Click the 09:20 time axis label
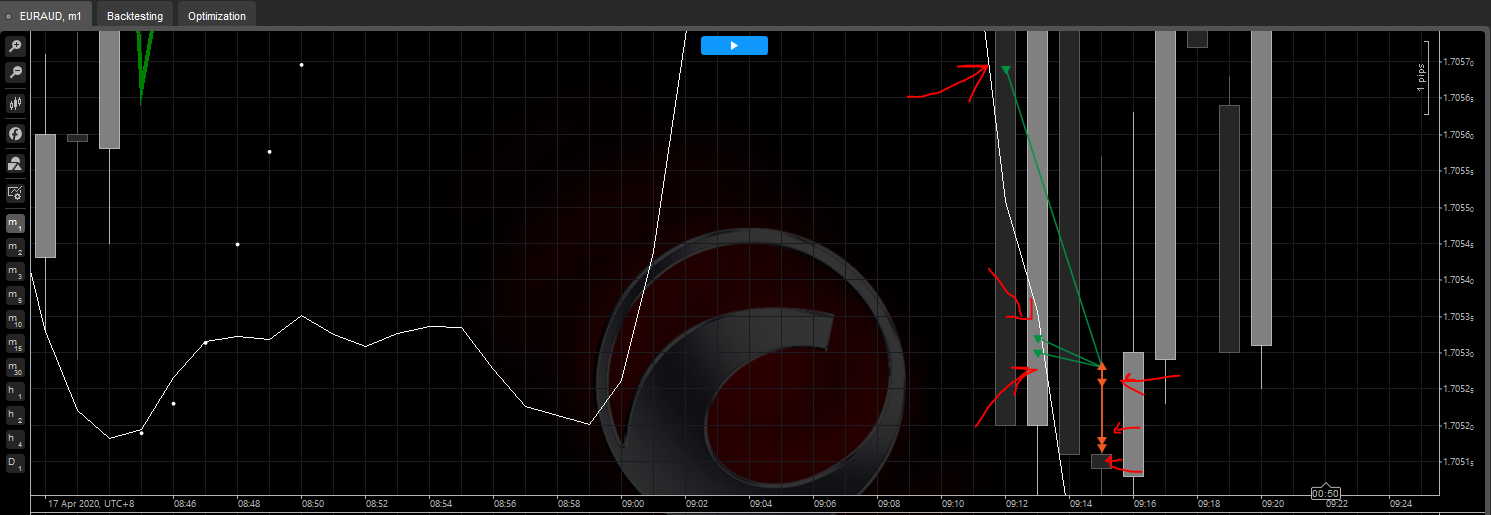Viewport: 1491px width, 515px height. [x=1272, y=504]
